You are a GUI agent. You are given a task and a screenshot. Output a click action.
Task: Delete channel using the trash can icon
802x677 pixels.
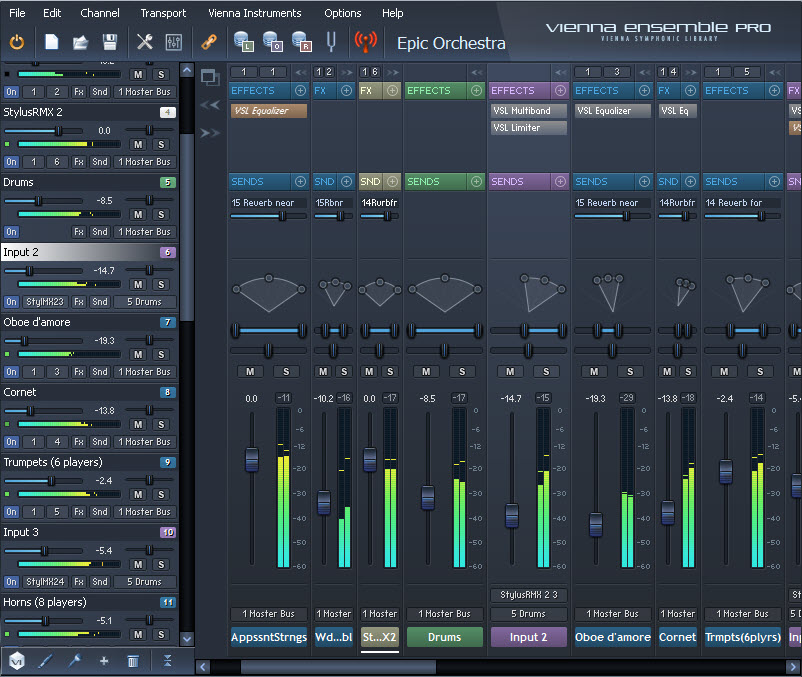133,661
